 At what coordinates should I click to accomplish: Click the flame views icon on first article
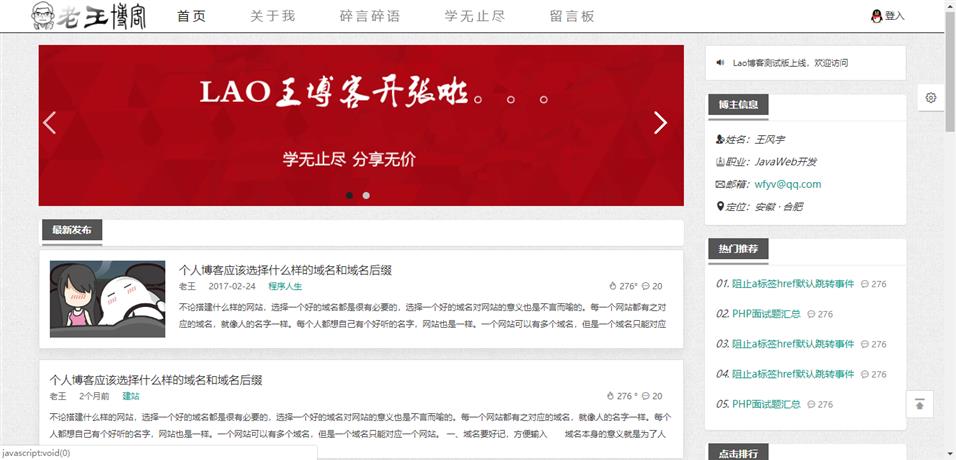coord(613,286)
